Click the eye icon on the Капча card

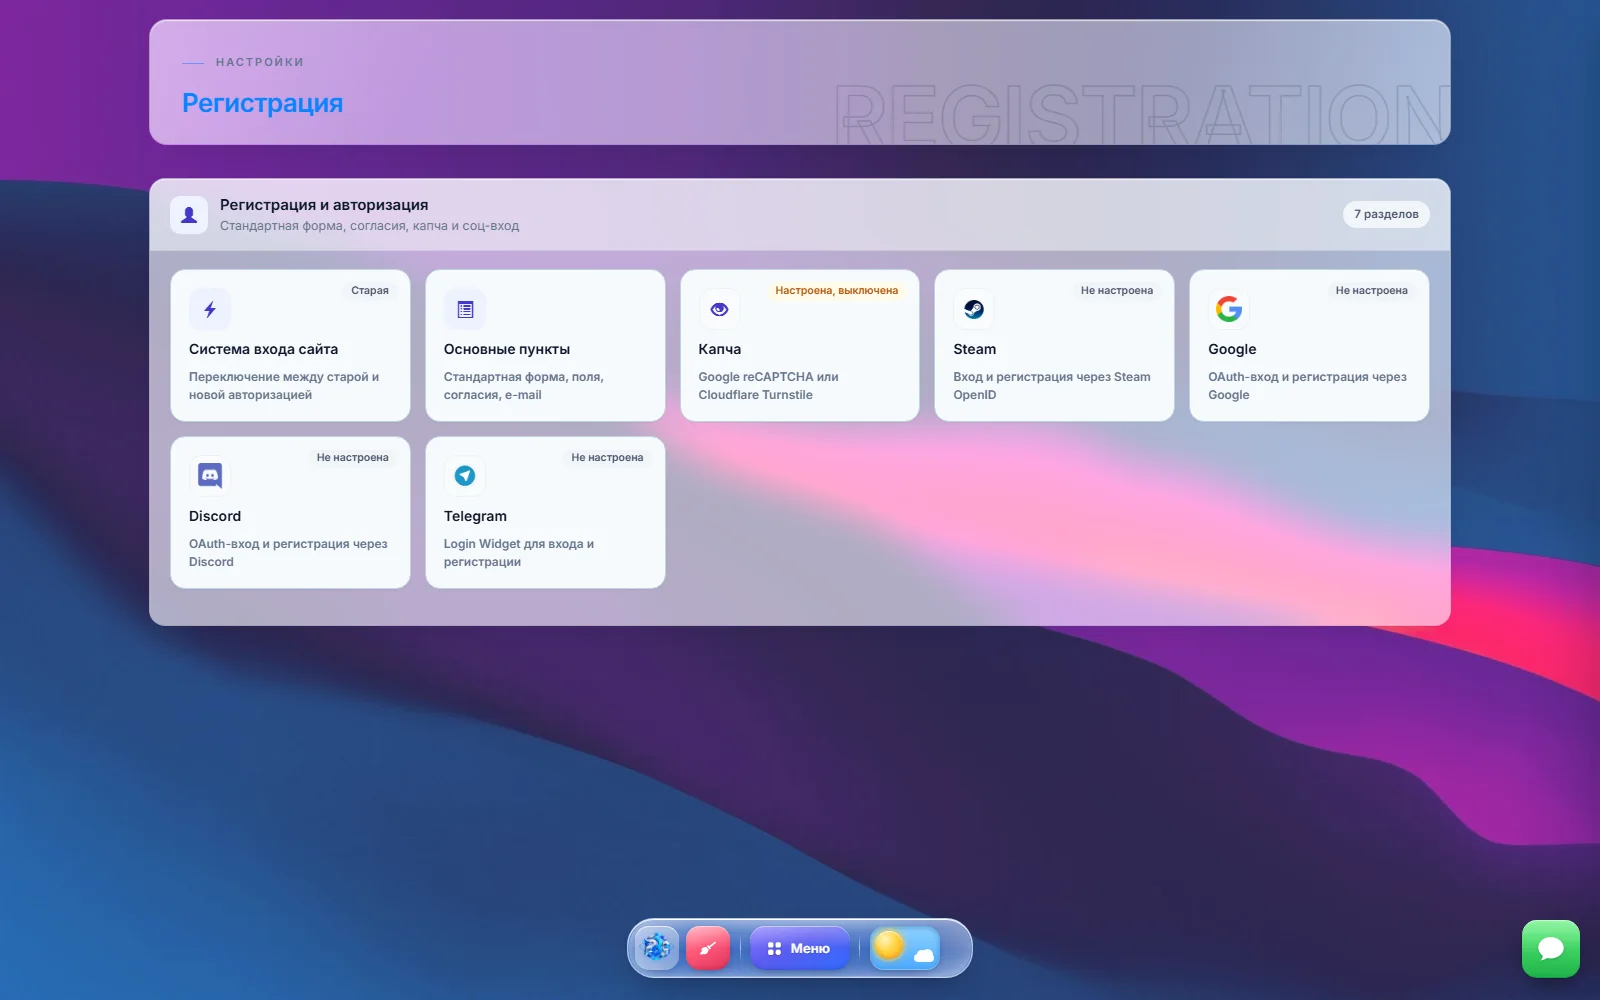pyautogui.click(x=719, y=310)
